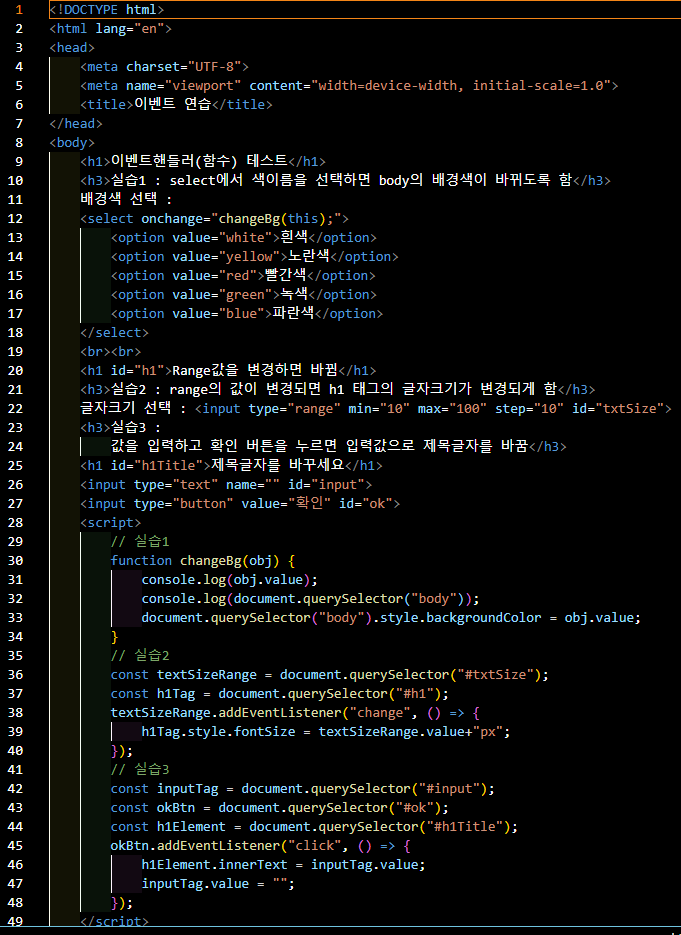Click the const textSizeRange declaration
This screenshot has width=681, height=935.
[330, 675]
